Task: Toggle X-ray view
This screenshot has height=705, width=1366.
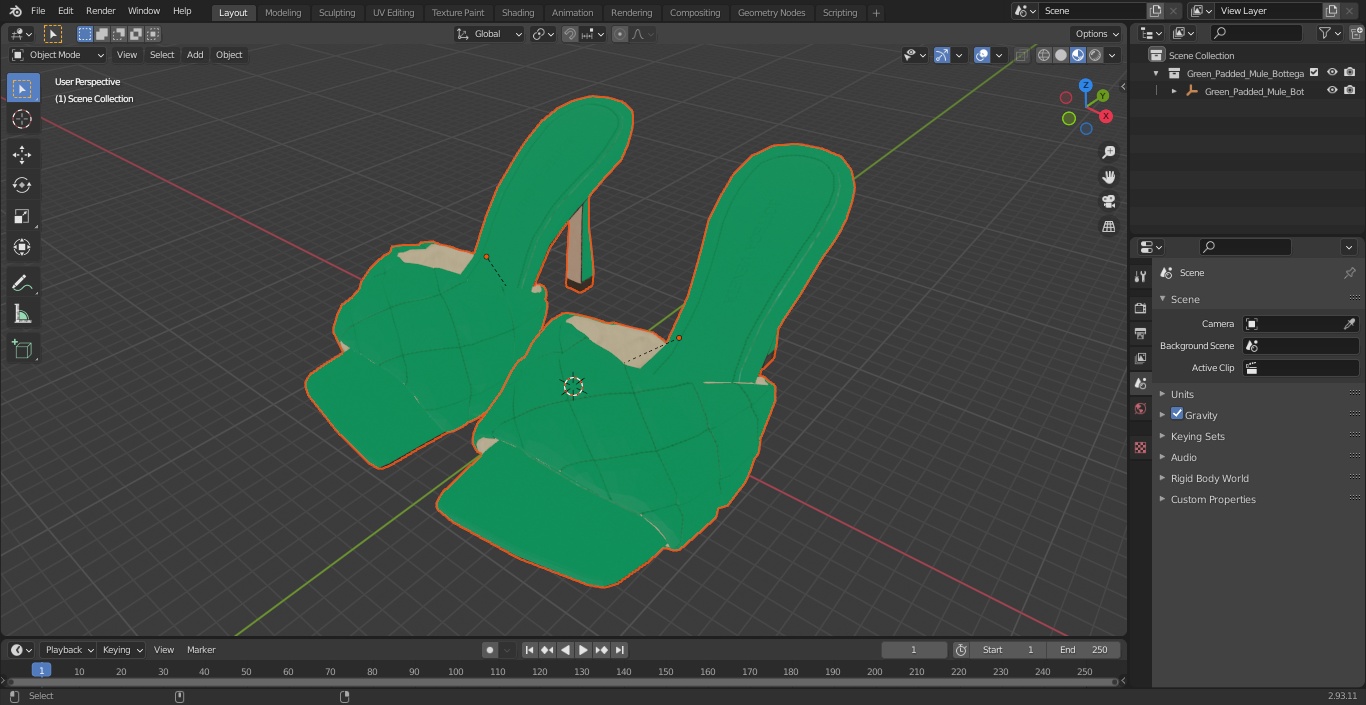Action: click(x=1021, y=55)
